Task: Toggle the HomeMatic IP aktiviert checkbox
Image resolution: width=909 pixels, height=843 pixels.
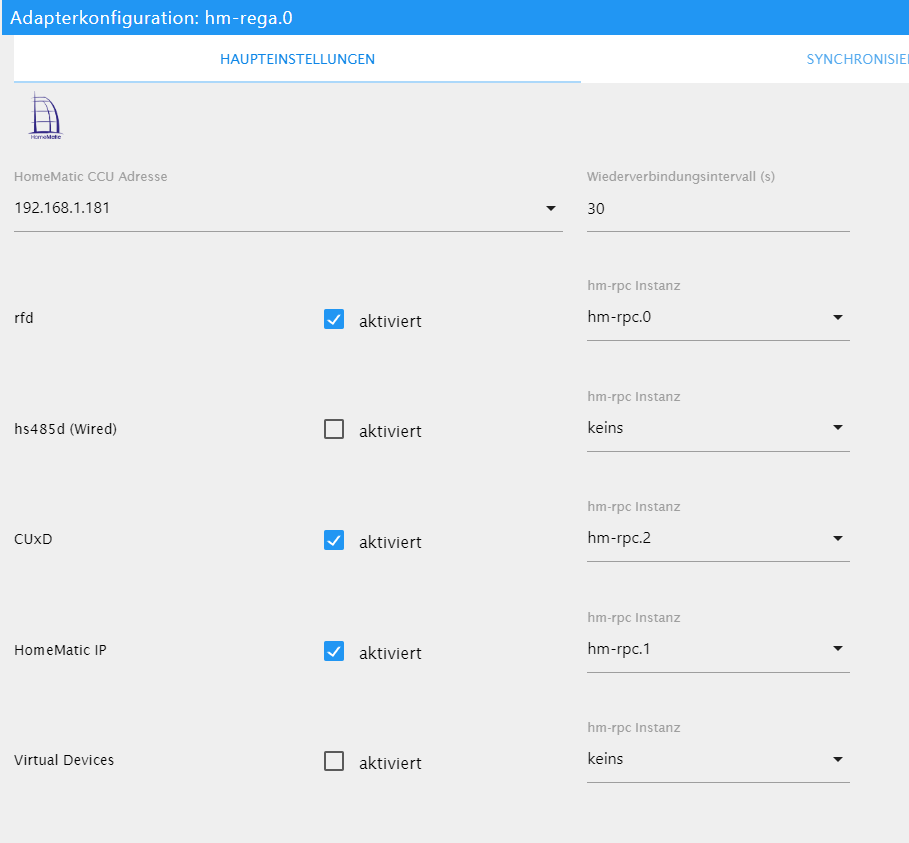Action: tap(334, 652)
